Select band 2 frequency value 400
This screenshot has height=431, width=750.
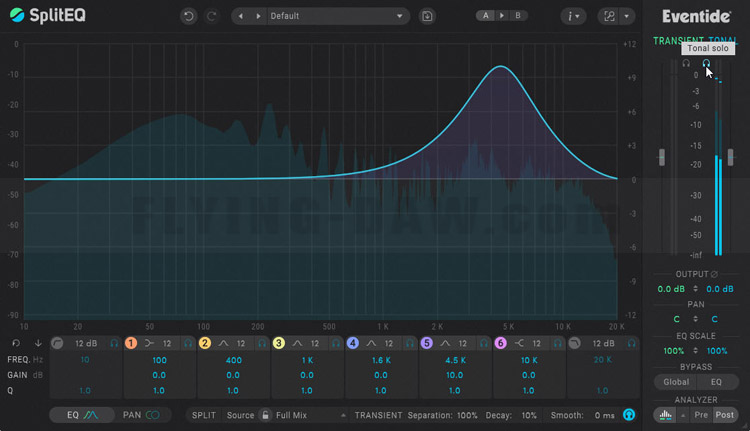point(233,360)
